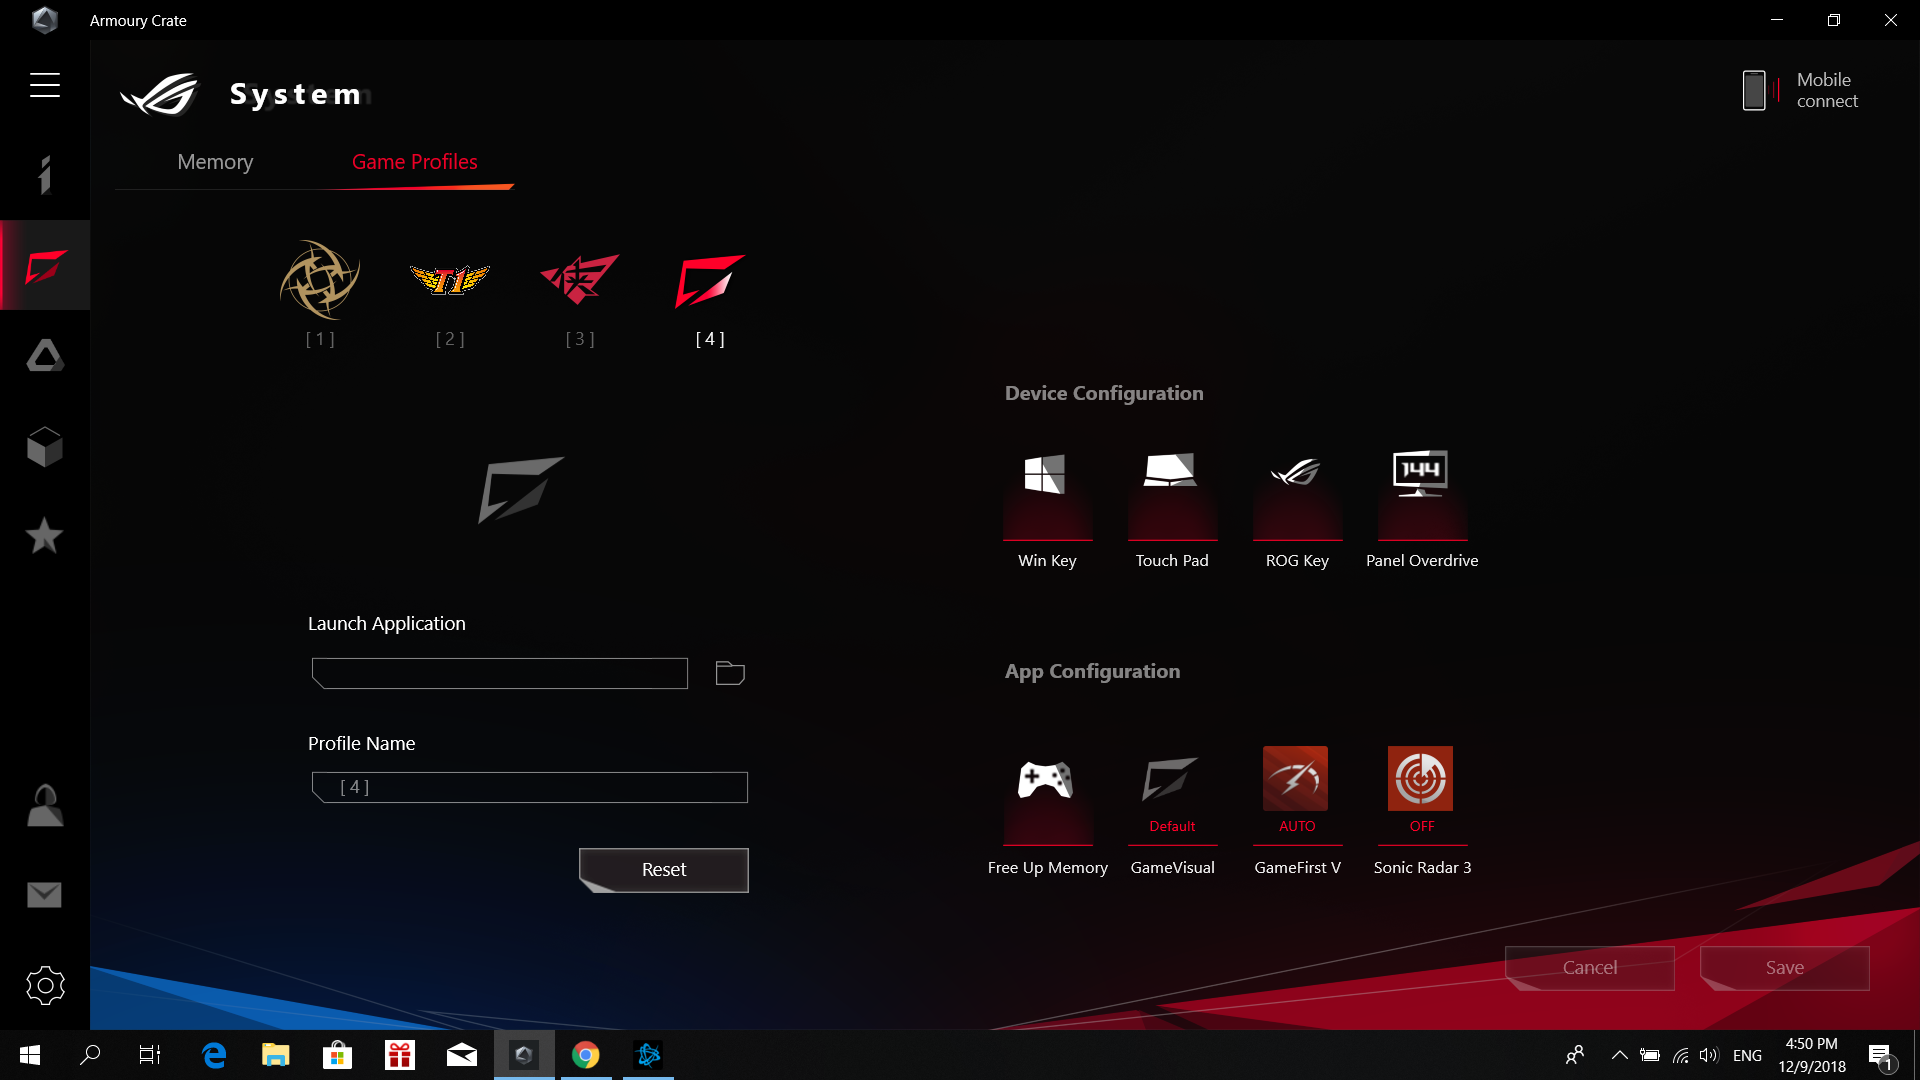The width and height of the screenshot is (1920, 1080).
Task: Toggle the Win Key device setting
Action: 1047,510
